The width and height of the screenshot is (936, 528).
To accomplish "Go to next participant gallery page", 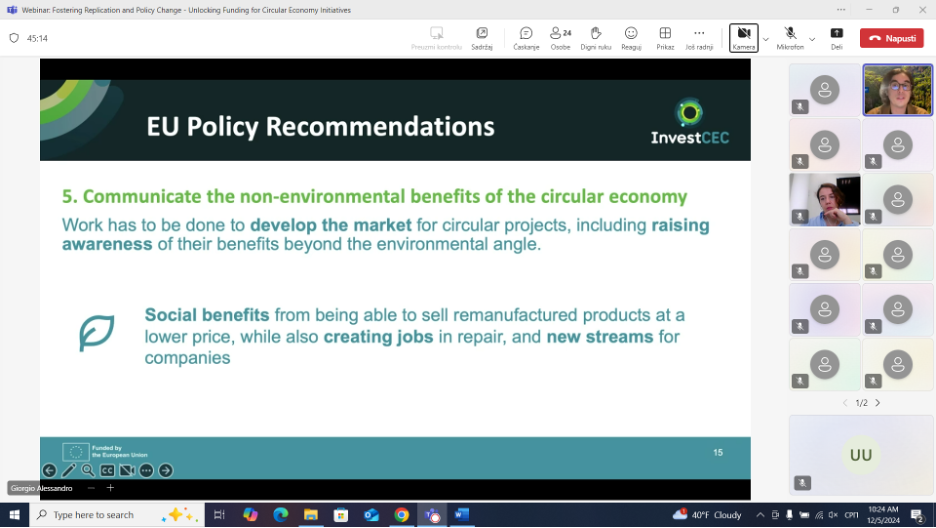I will coord(878,403).
